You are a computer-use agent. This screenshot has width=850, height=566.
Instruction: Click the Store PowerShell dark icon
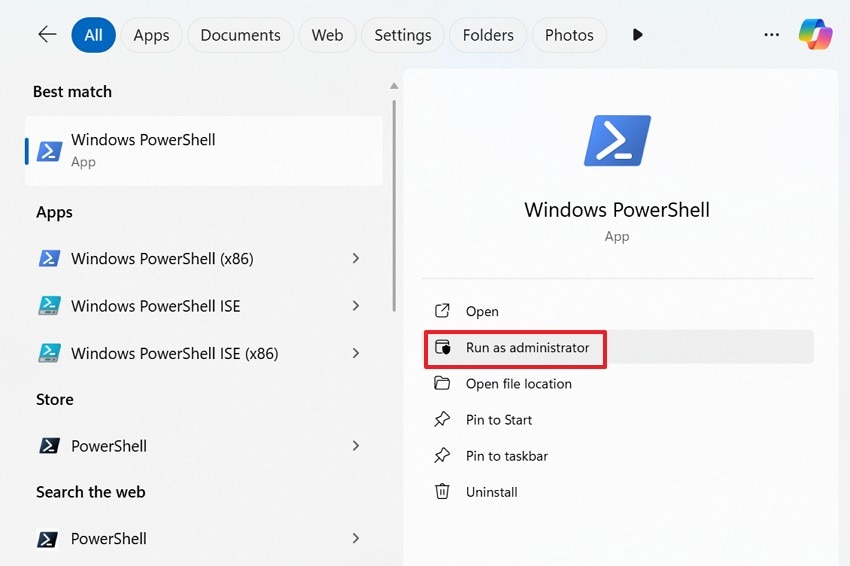pos(49,446)
